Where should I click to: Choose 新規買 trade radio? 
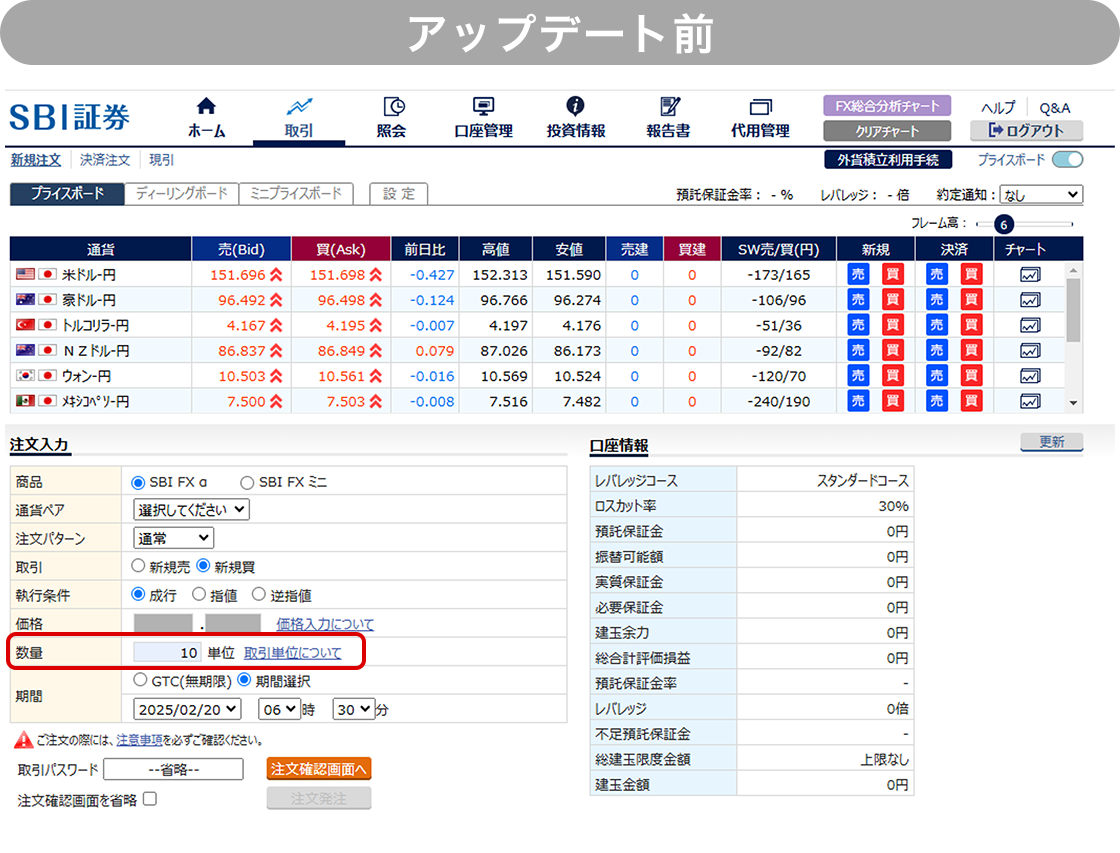tap(203, 566)
